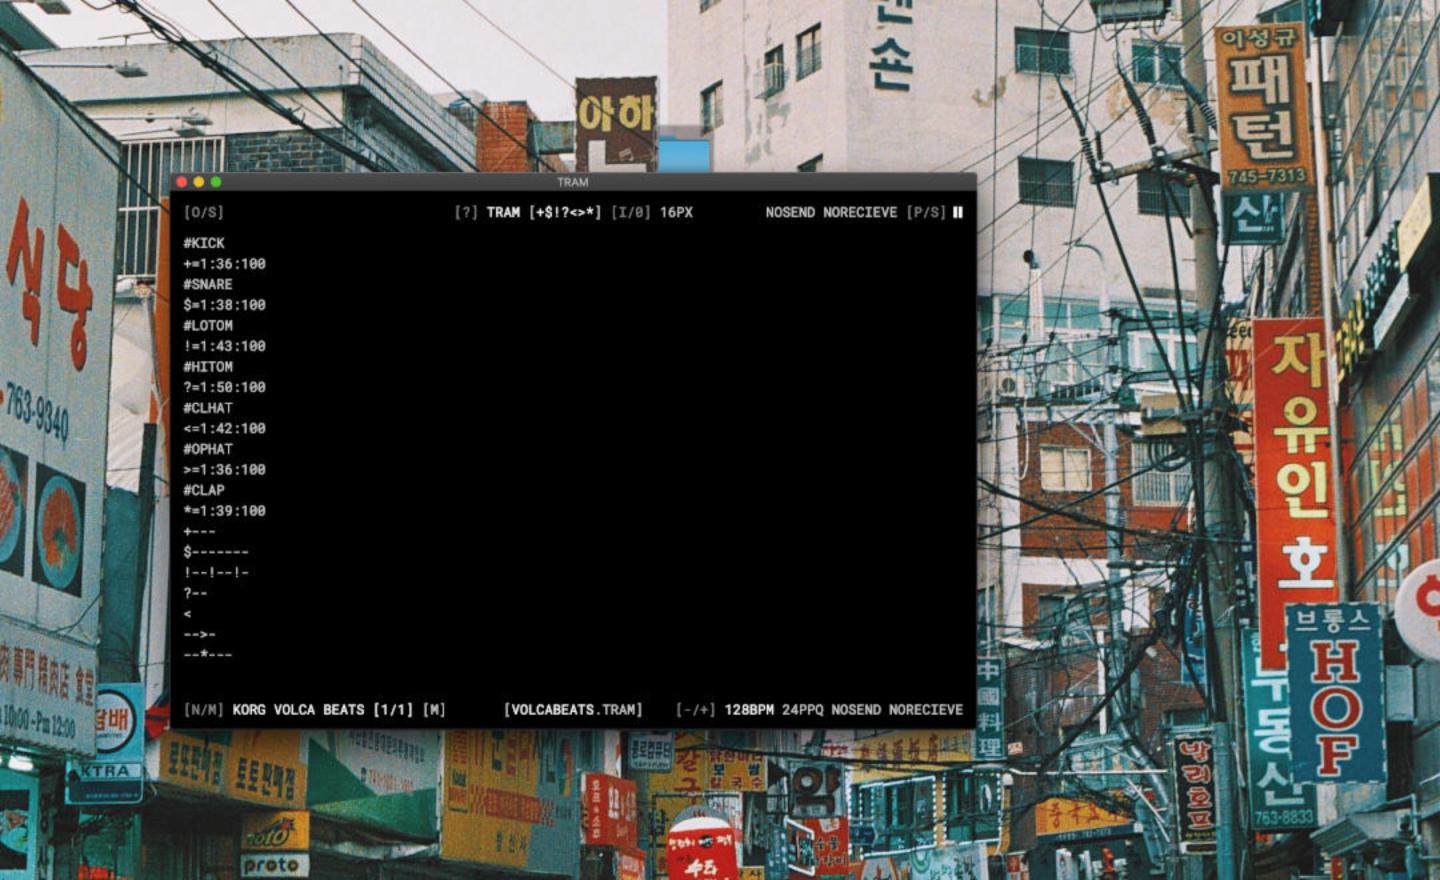Screen dimensions: 1440x880
Task: Click the [1/1] device counter
Action: [392, 710]
